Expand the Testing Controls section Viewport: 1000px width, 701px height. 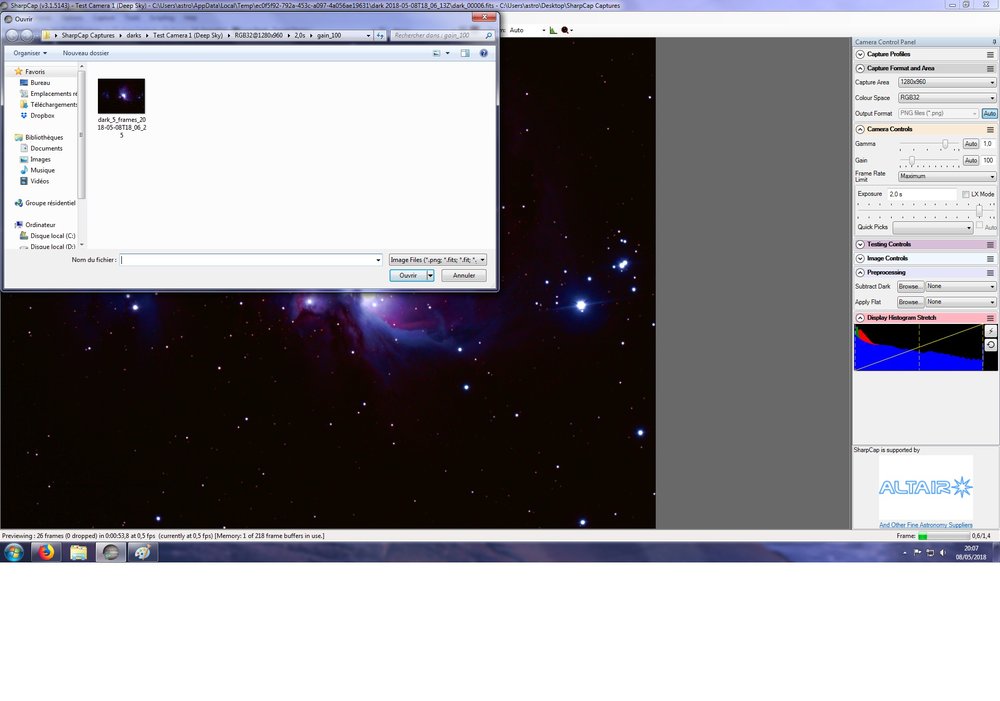tap(860, 244)
